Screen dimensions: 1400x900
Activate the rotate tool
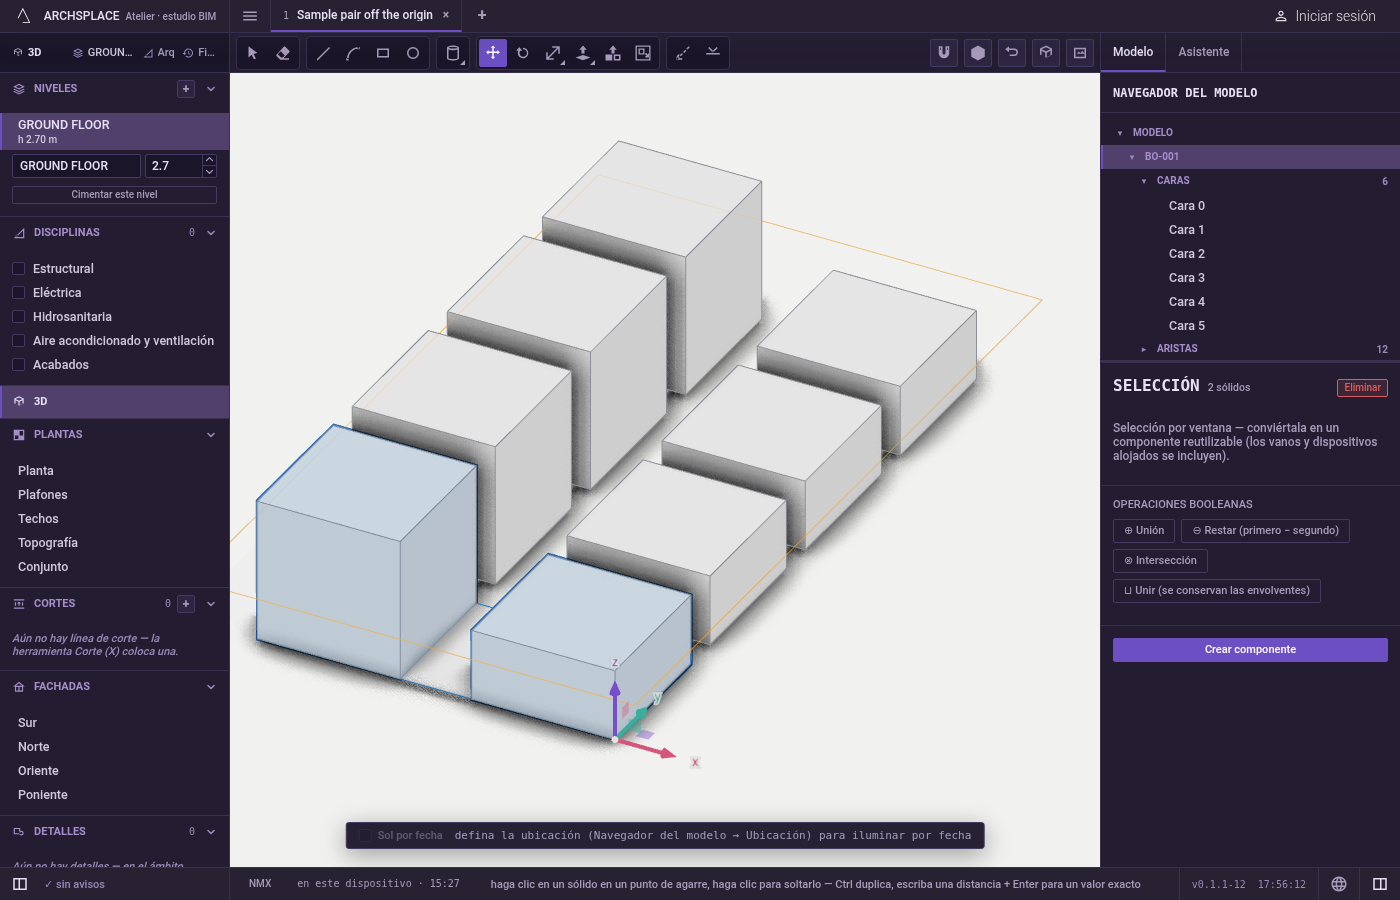tap(523, 53)
